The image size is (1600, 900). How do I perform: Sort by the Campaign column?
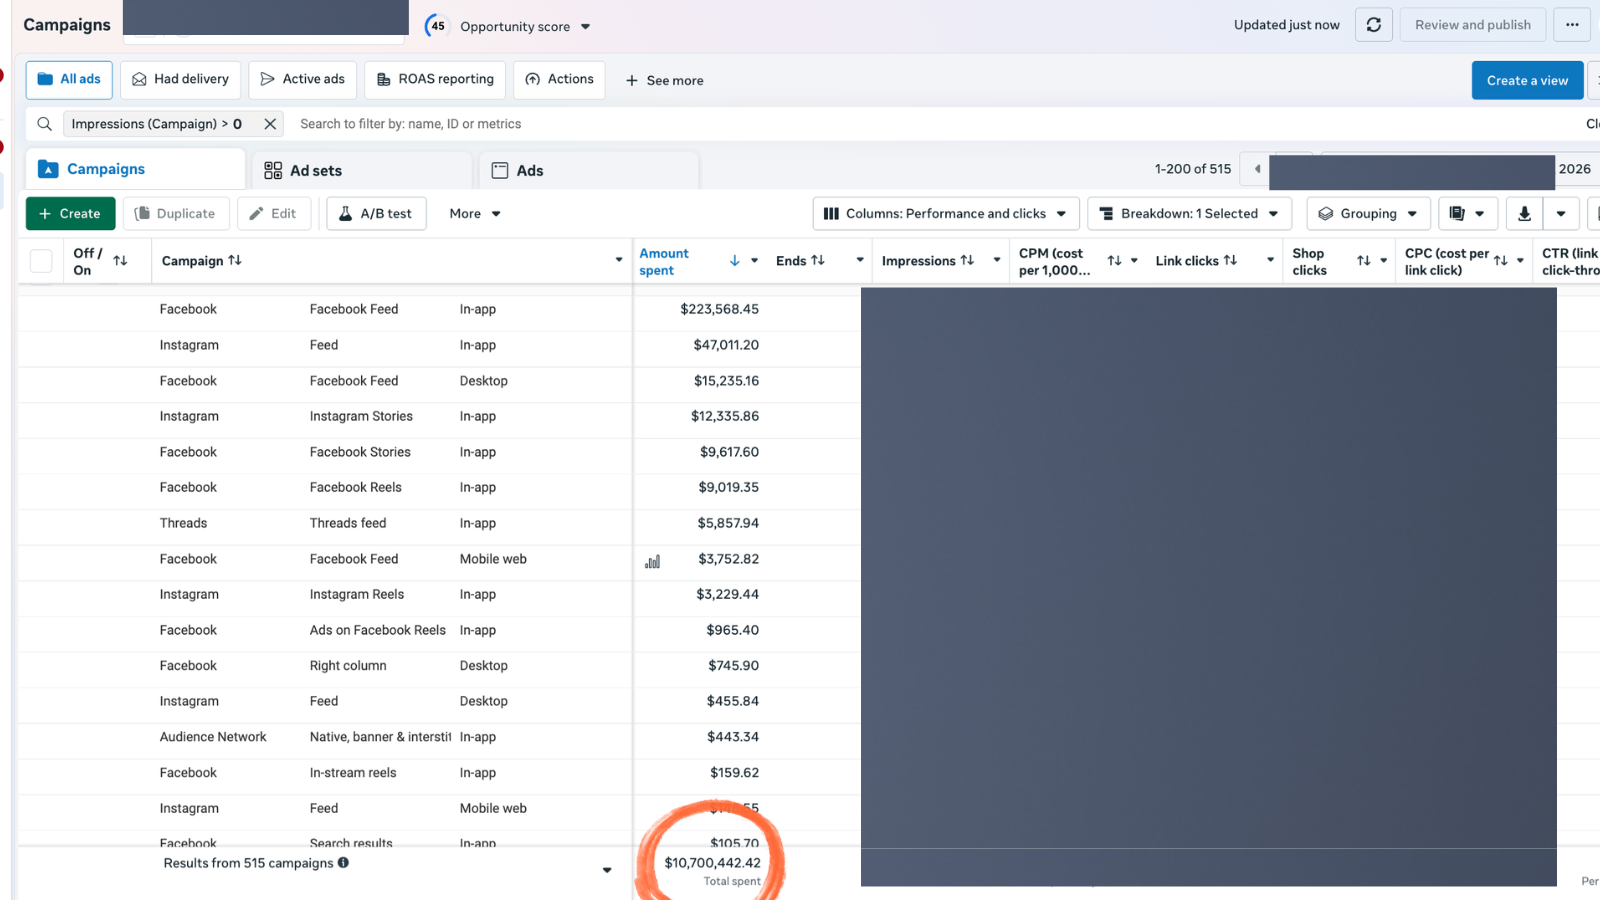click(x=235, y=260)
